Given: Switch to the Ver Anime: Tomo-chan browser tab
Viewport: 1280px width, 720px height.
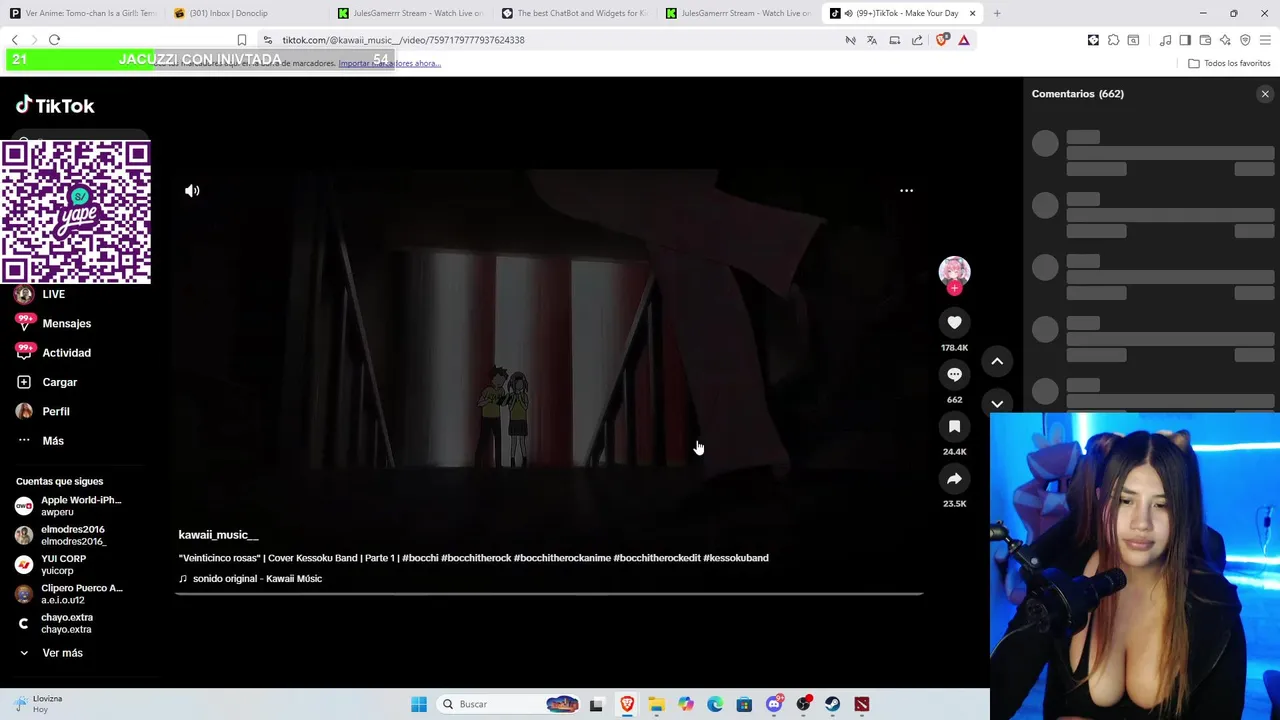Looking at the screenshot, I should [83, 13].
